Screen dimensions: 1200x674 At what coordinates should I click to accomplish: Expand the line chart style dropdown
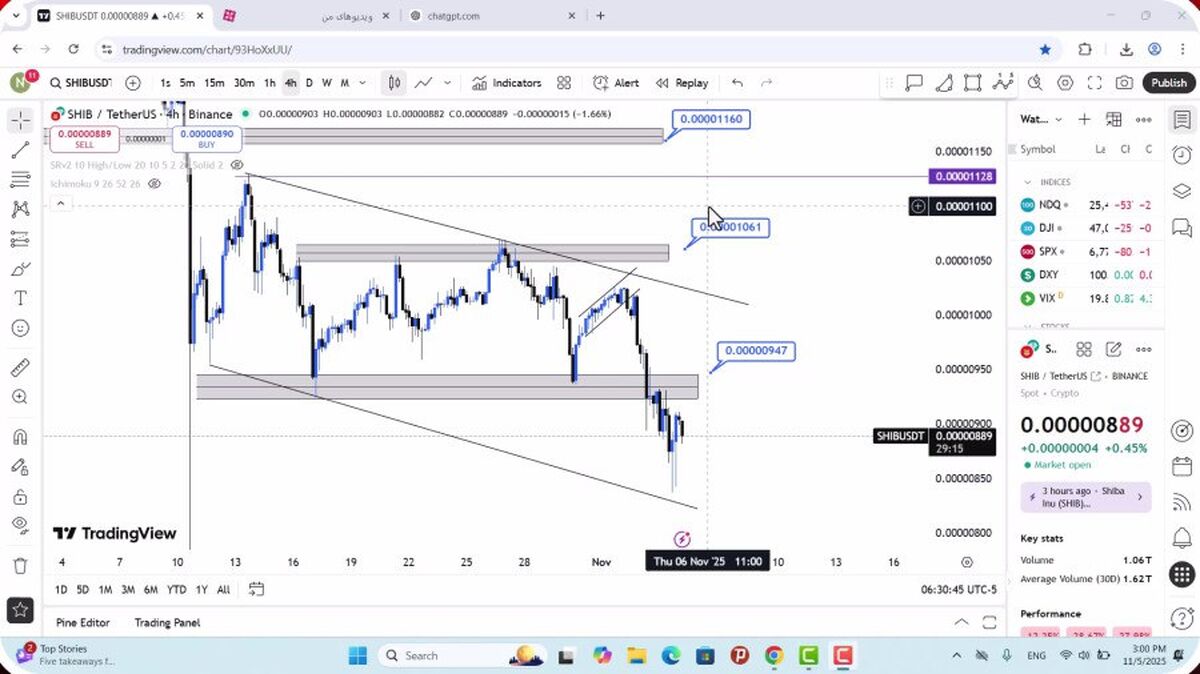448,83
